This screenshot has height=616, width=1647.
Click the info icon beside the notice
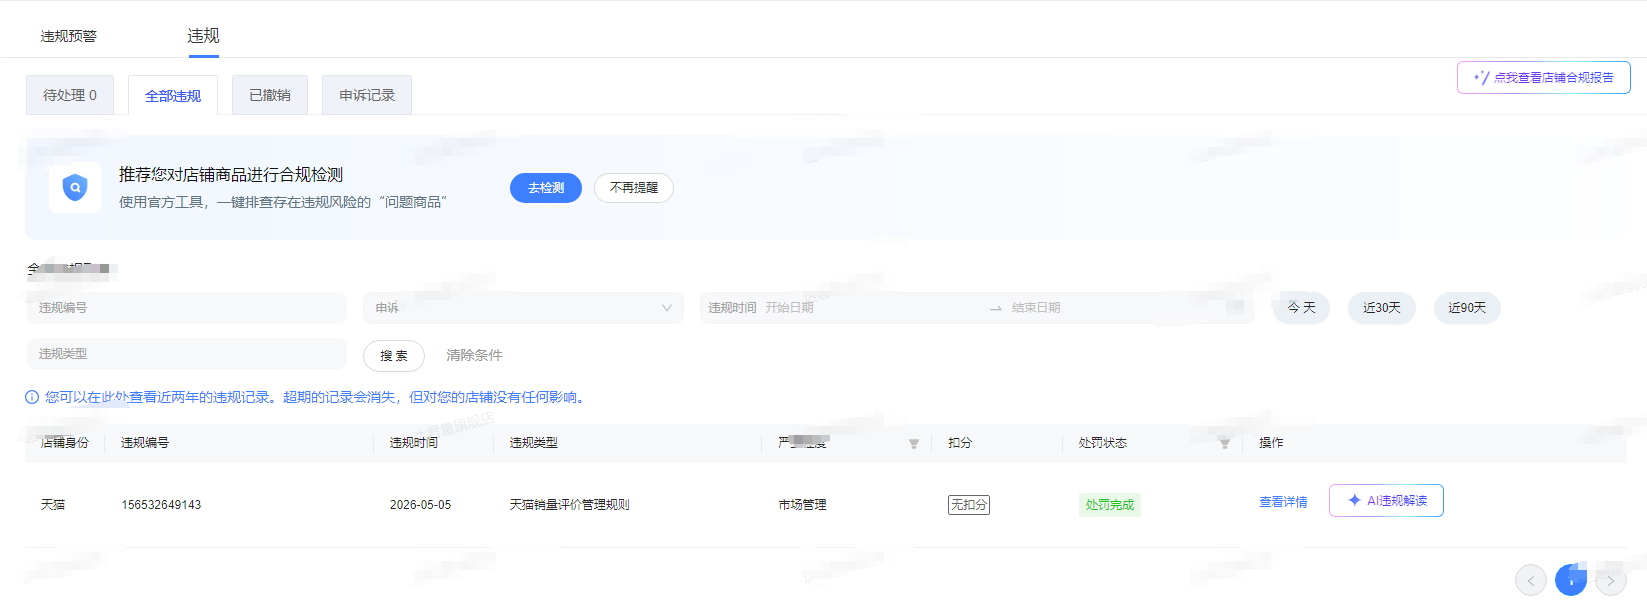pyautogui.click(x=32, y=397)
